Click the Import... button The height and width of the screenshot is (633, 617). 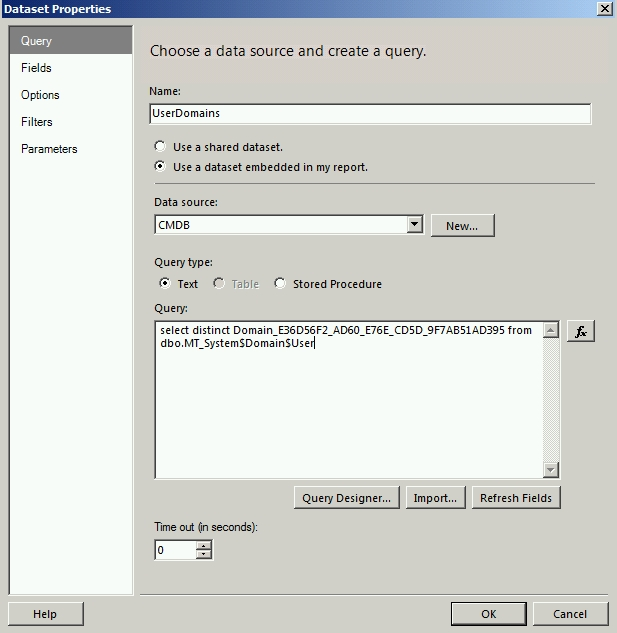tap(435, 498)
